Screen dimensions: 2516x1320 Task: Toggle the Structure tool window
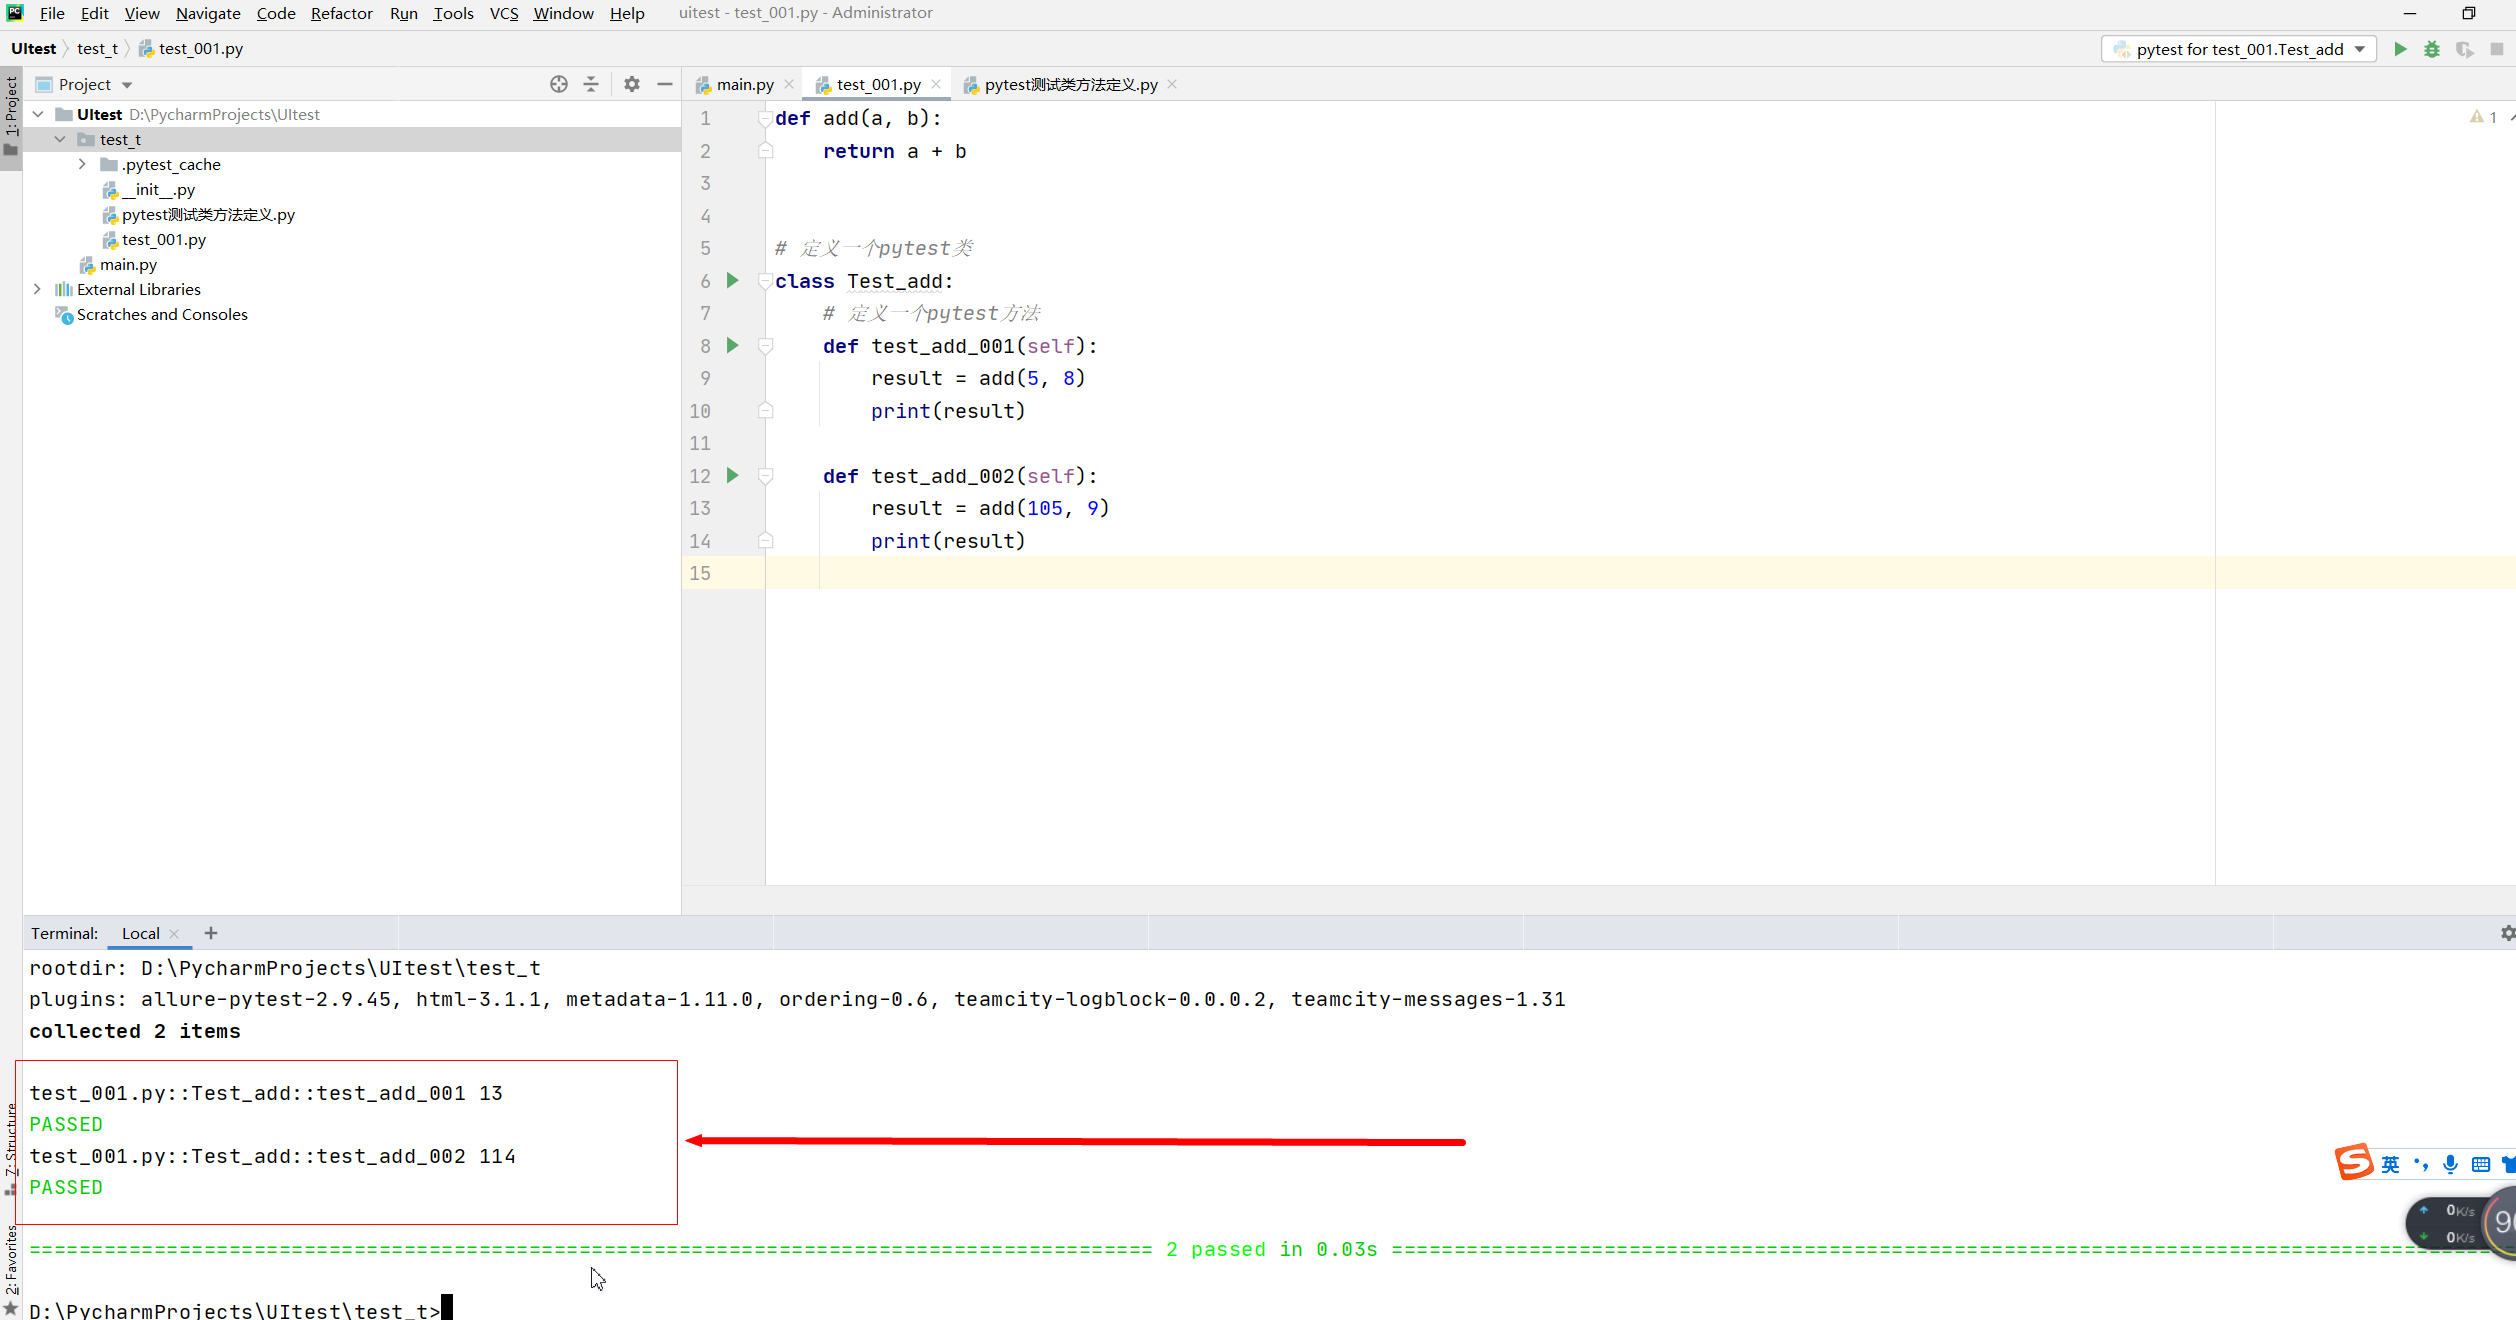click(x=11, y=1145)
